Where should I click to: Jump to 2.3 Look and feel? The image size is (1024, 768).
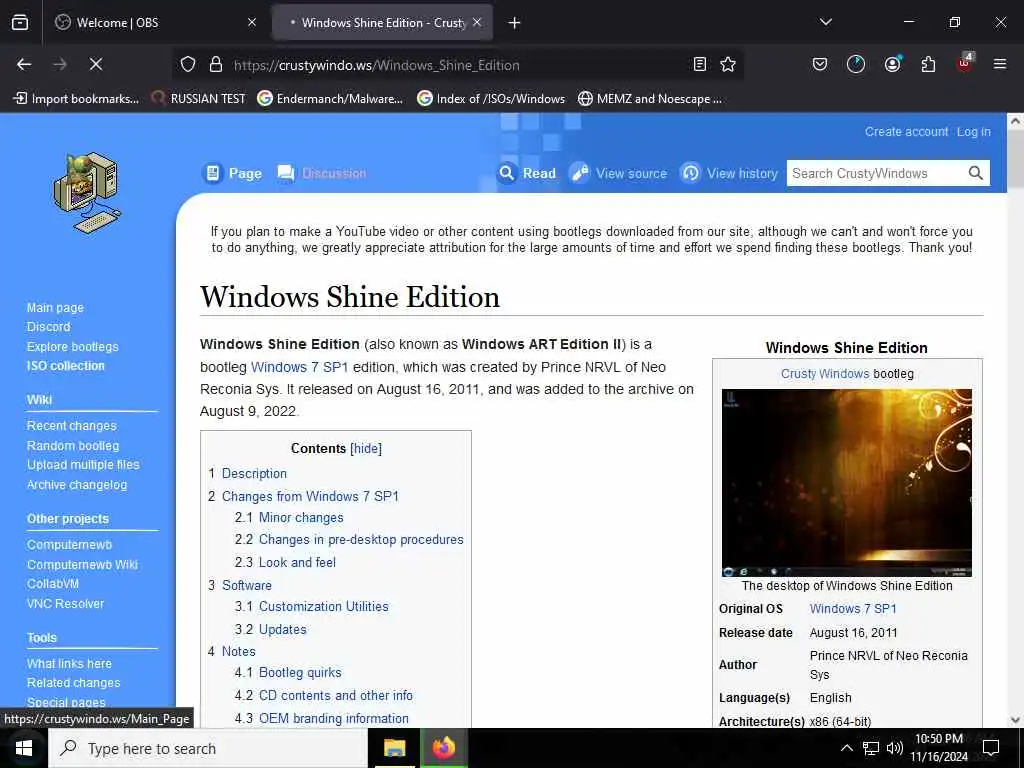coord(297,562)
